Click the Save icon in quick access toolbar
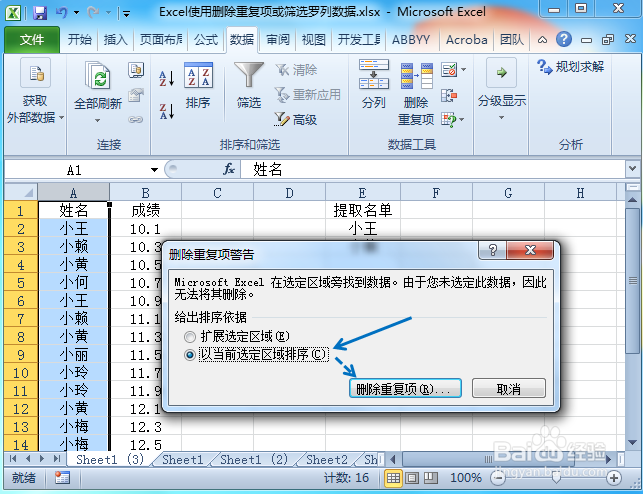This screenshot has height=494, width=643. tap(40, 13)
